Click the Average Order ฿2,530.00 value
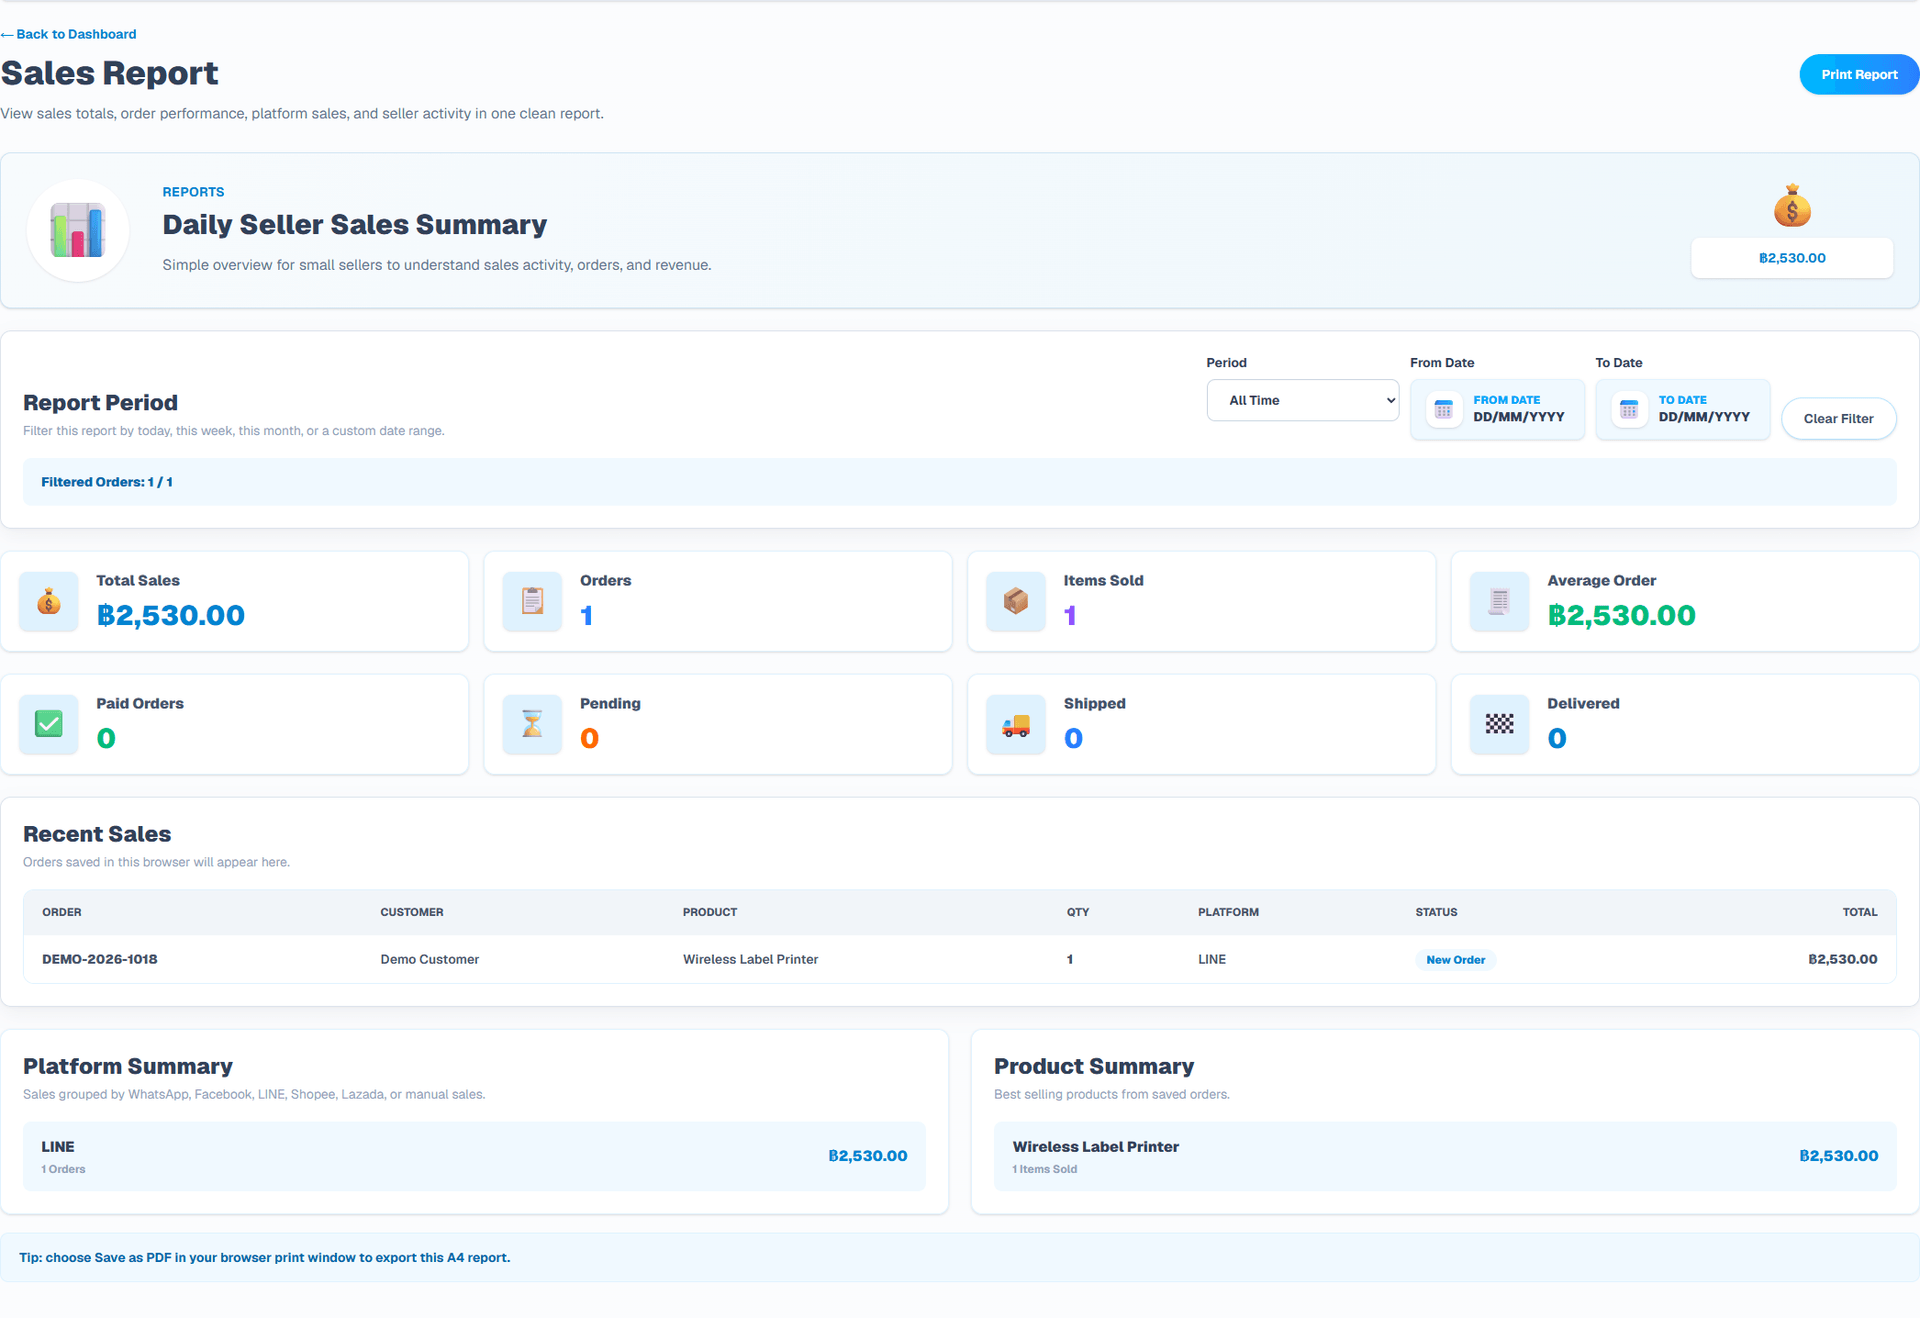The width and height of the screenshot is (1920, 1318). pyautogui.click(x=1622, y=615)
